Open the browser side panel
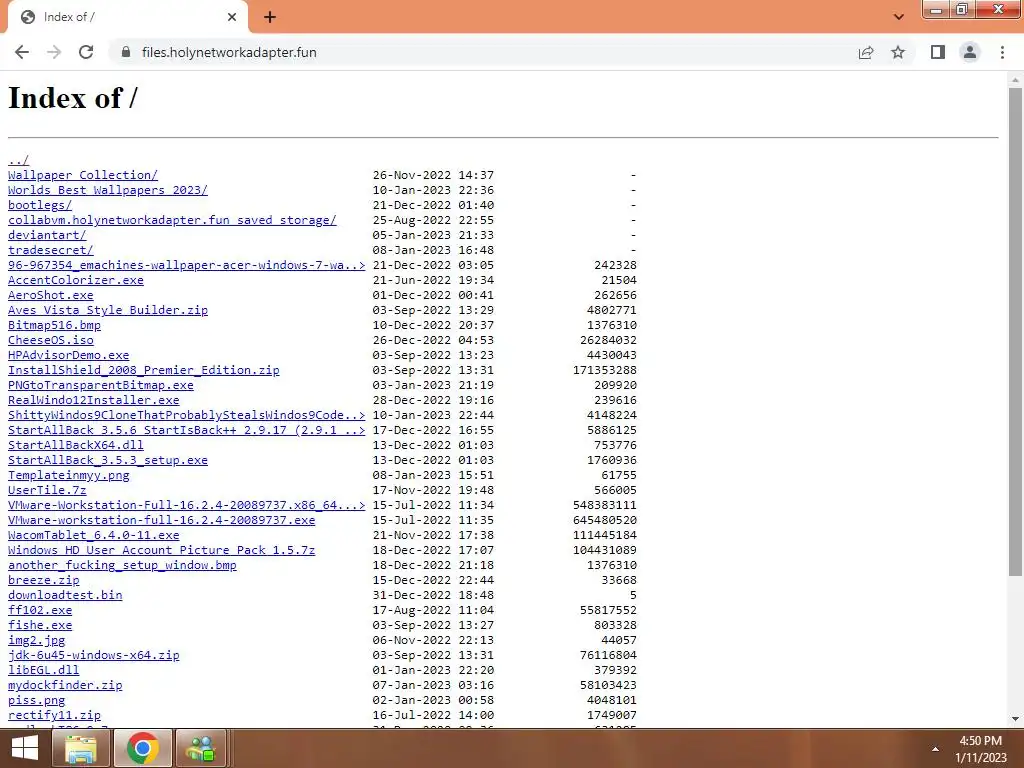This screenshot has height=768, width=1024. (x=938, y=52)
